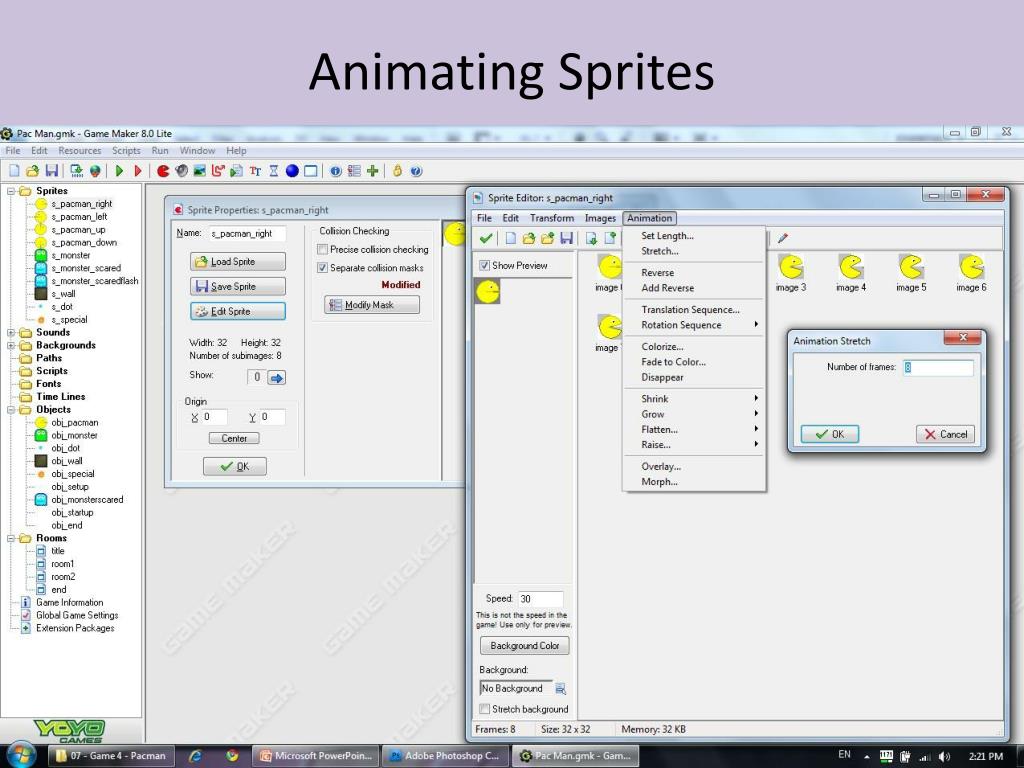Save the game using the main toolbar floppy icon
This screenshot has width=1024, height=768.
click(x=52, y=171)
